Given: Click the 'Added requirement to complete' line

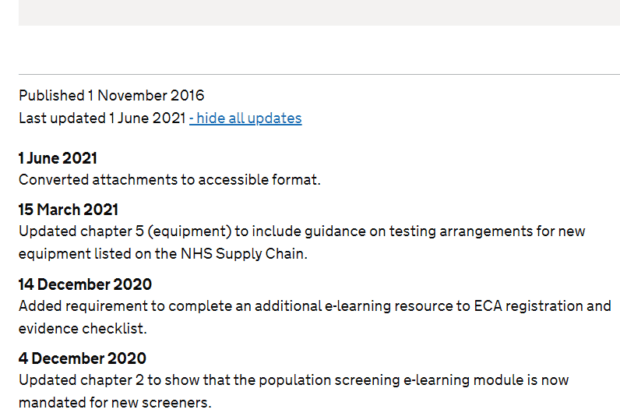Looking at the screenshot, I should point(315,306).
